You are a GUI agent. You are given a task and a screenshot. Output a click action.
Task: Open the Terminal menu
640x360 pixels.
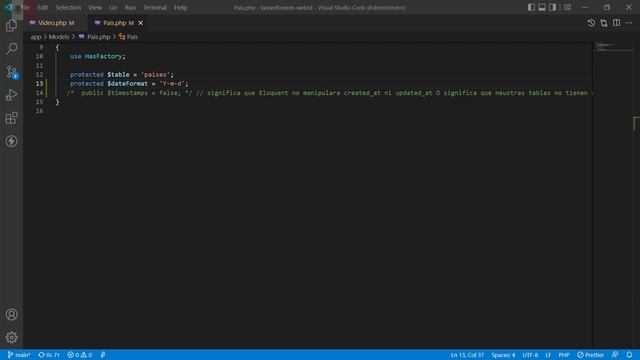[155, 7]
